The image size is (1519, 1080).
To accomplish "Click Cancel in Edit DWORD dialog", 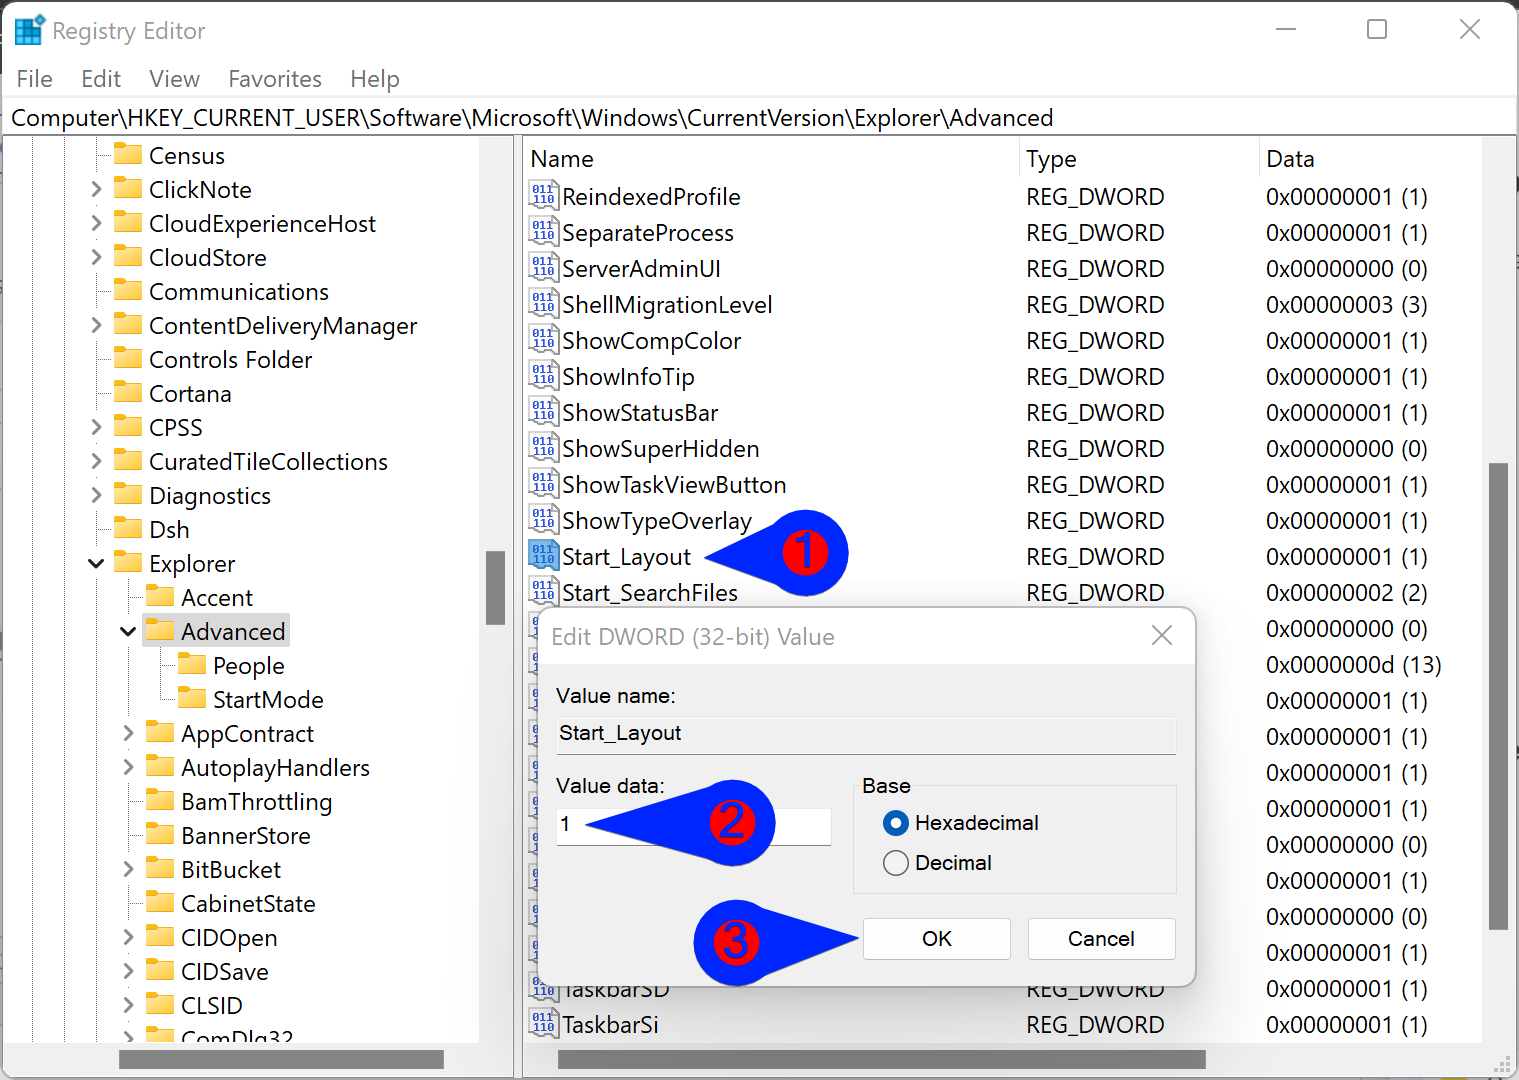I will [x=1101, y=939].
